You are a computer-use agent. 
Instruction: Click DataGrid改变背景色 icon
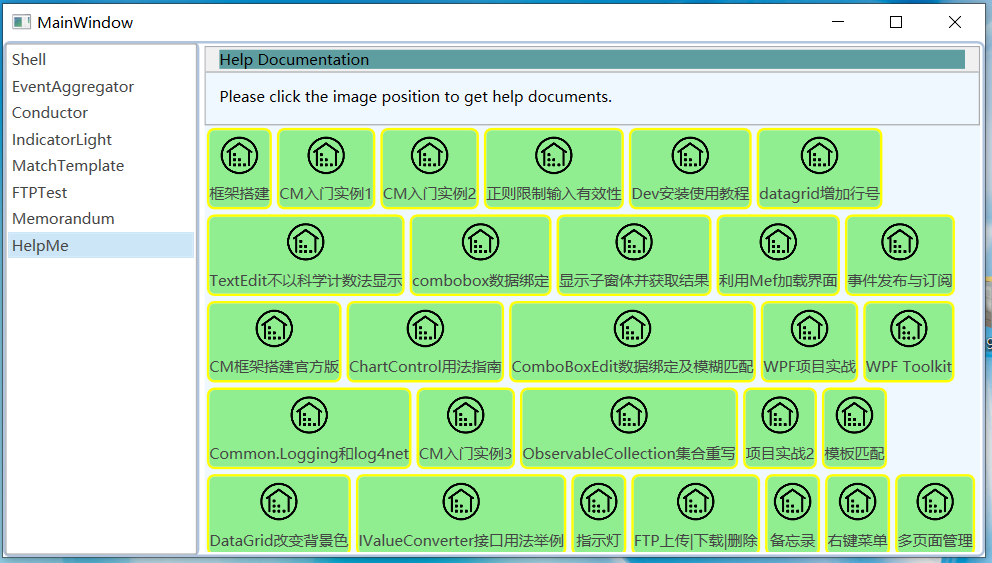pyautogui.click(x=278, y=502)
